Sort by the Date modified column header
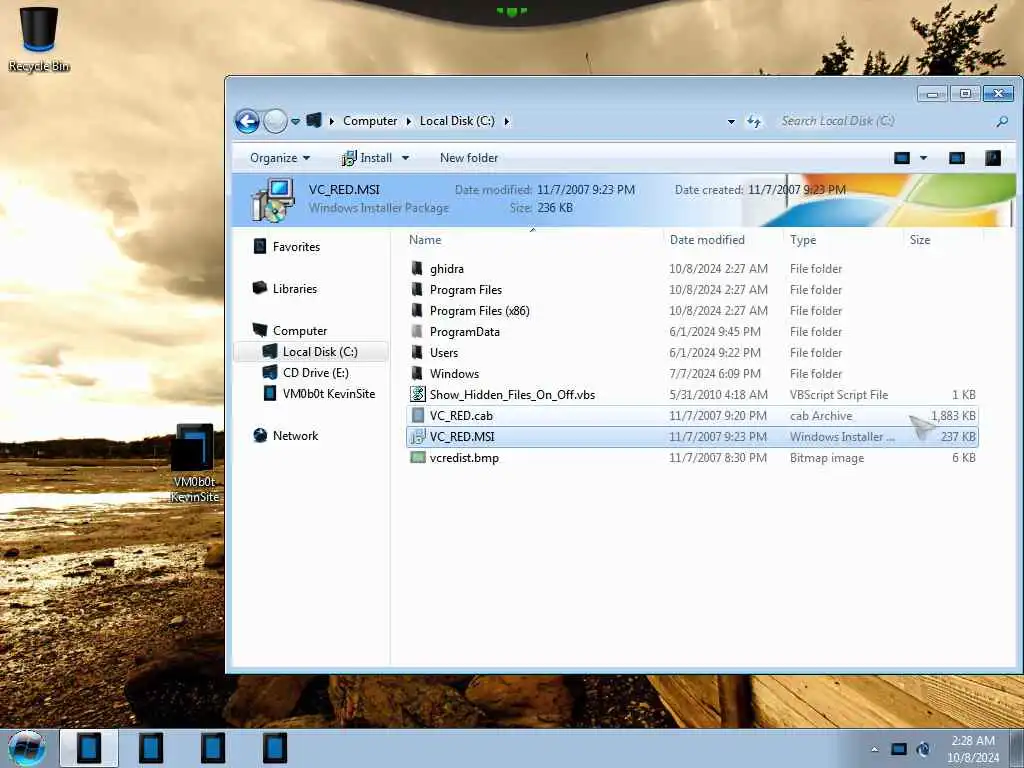This screenshot has width=1024, height=768. 707,240
